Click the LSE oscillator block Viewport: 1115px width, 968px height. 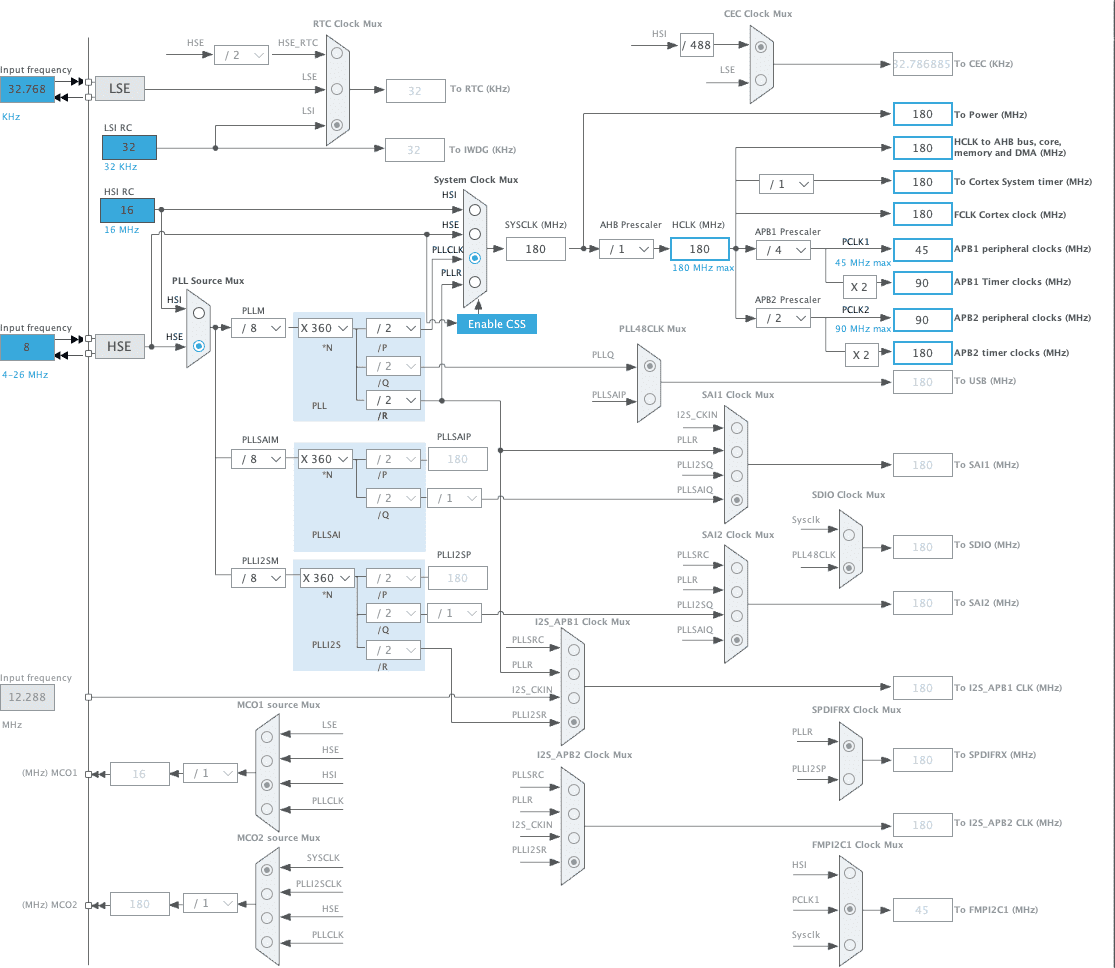pos(119,88)
